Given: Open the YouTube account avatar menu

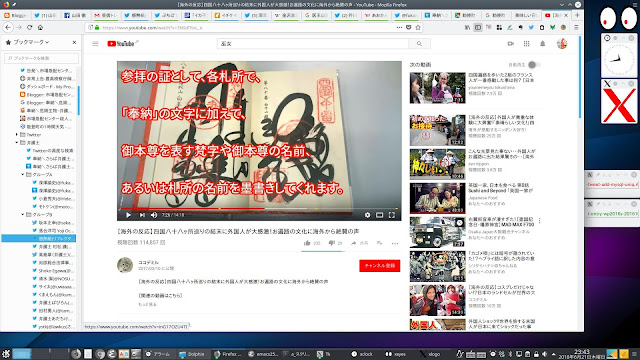Looking at the screenshot, I should 562,44.
